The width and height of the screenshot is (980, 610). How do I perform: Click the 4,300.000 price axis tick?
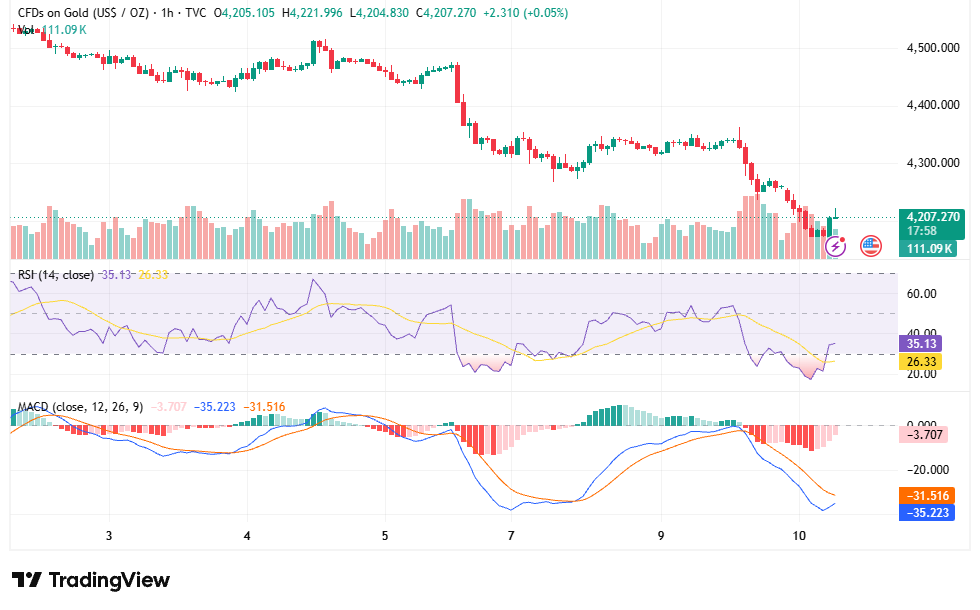[932, 163]
